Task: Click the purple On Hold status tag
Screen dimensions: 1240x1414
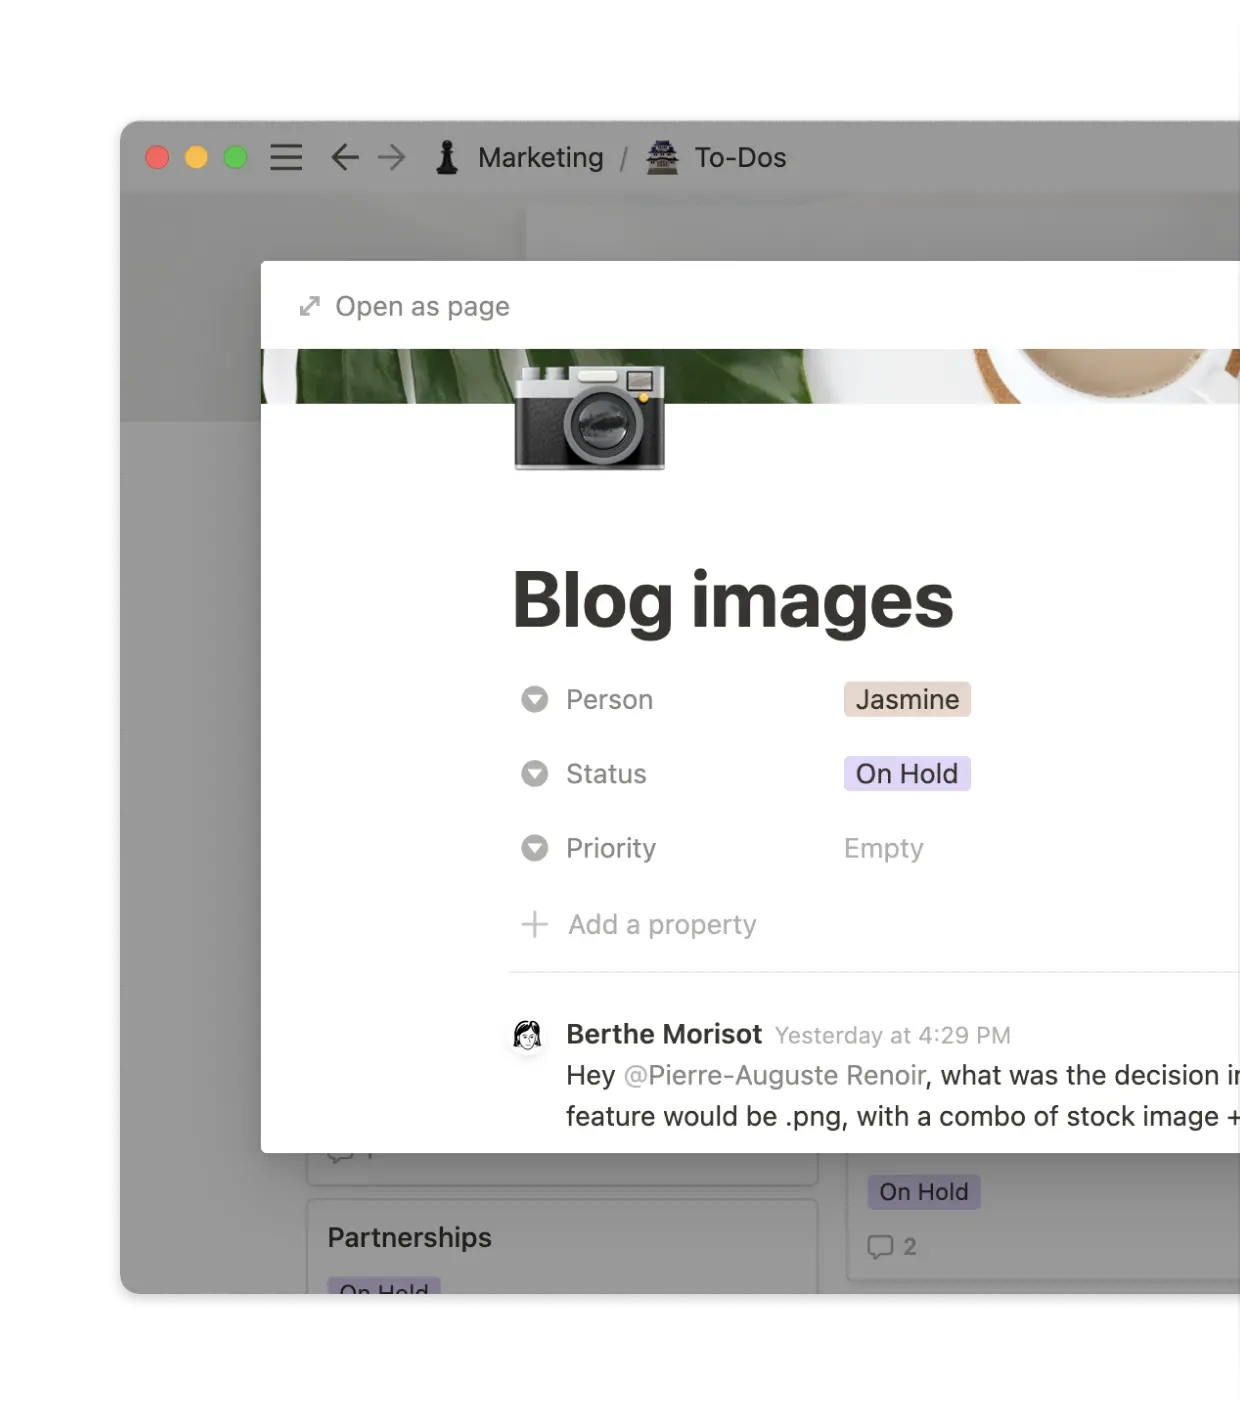Action: 906,773
